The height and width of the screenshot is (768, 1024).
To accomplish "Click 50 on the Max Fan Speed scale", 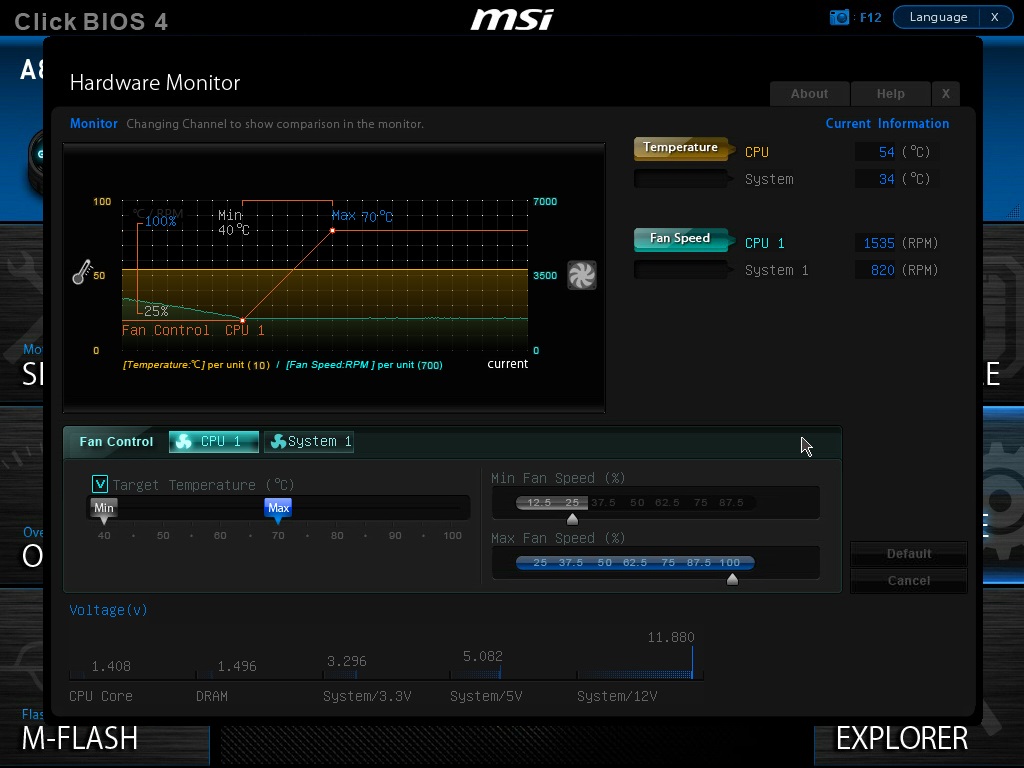I will [x=604, y=562].
